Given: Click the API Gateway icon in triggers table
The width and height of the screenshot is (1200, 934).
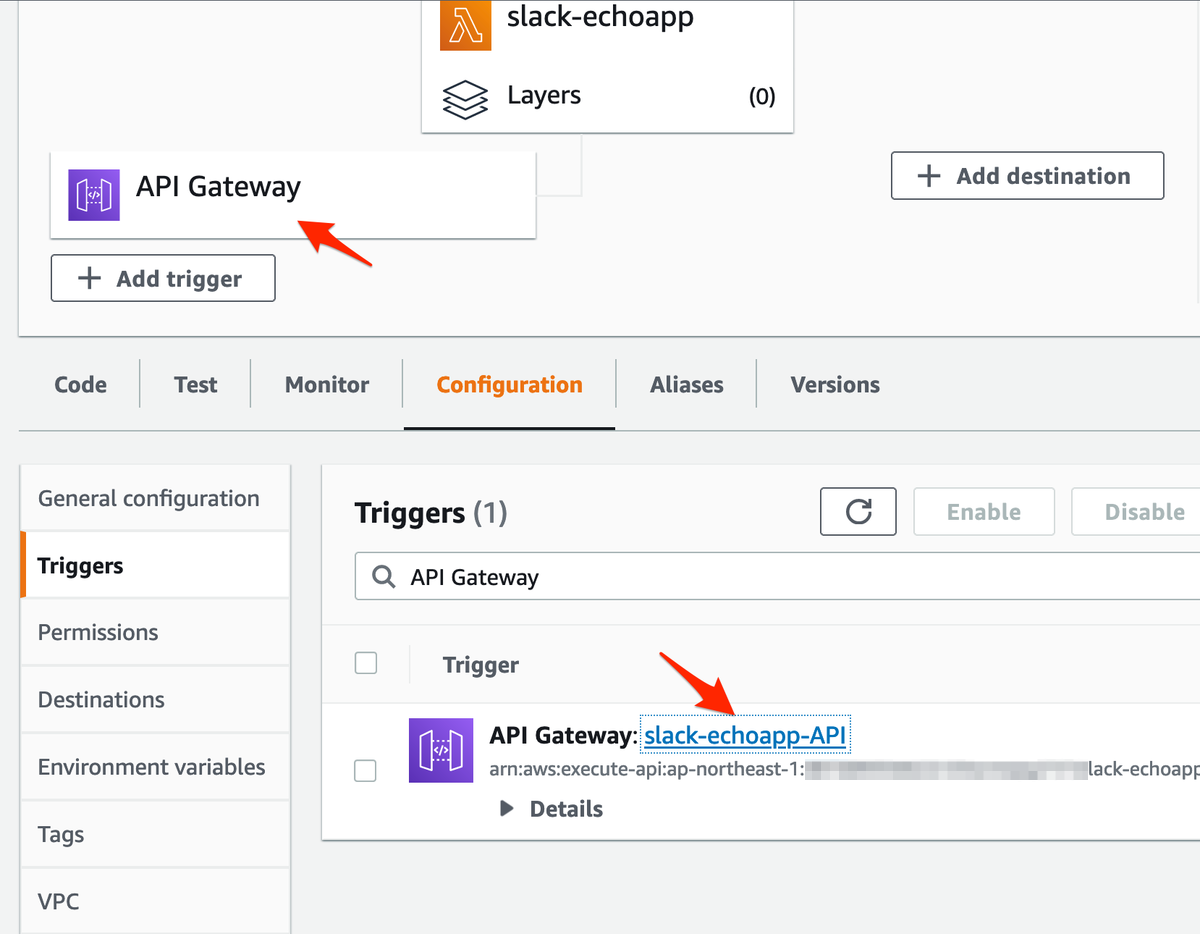Looking at the screenshot, I should tap(441, 750).
